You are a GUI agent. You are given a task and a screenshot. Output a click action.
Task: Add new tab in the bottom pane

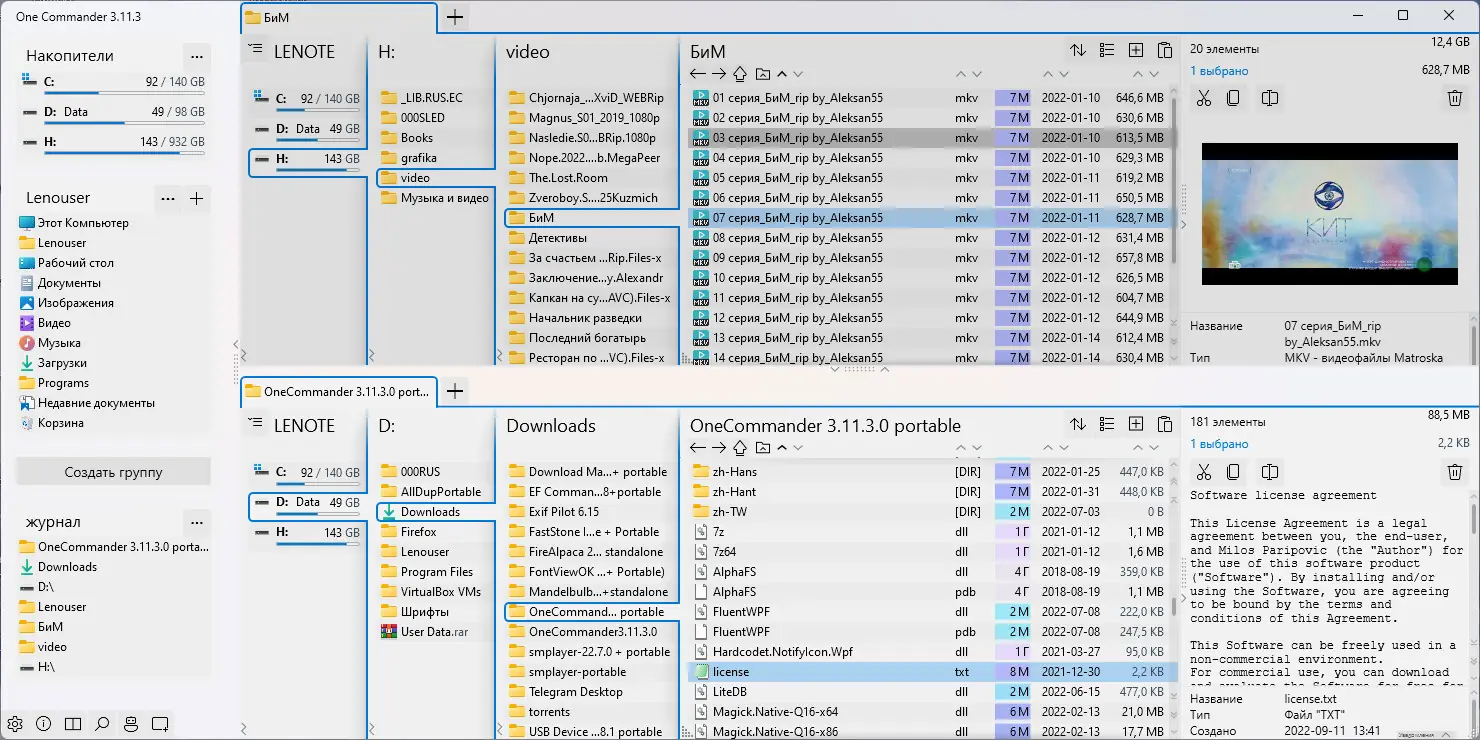pos(455,391)
